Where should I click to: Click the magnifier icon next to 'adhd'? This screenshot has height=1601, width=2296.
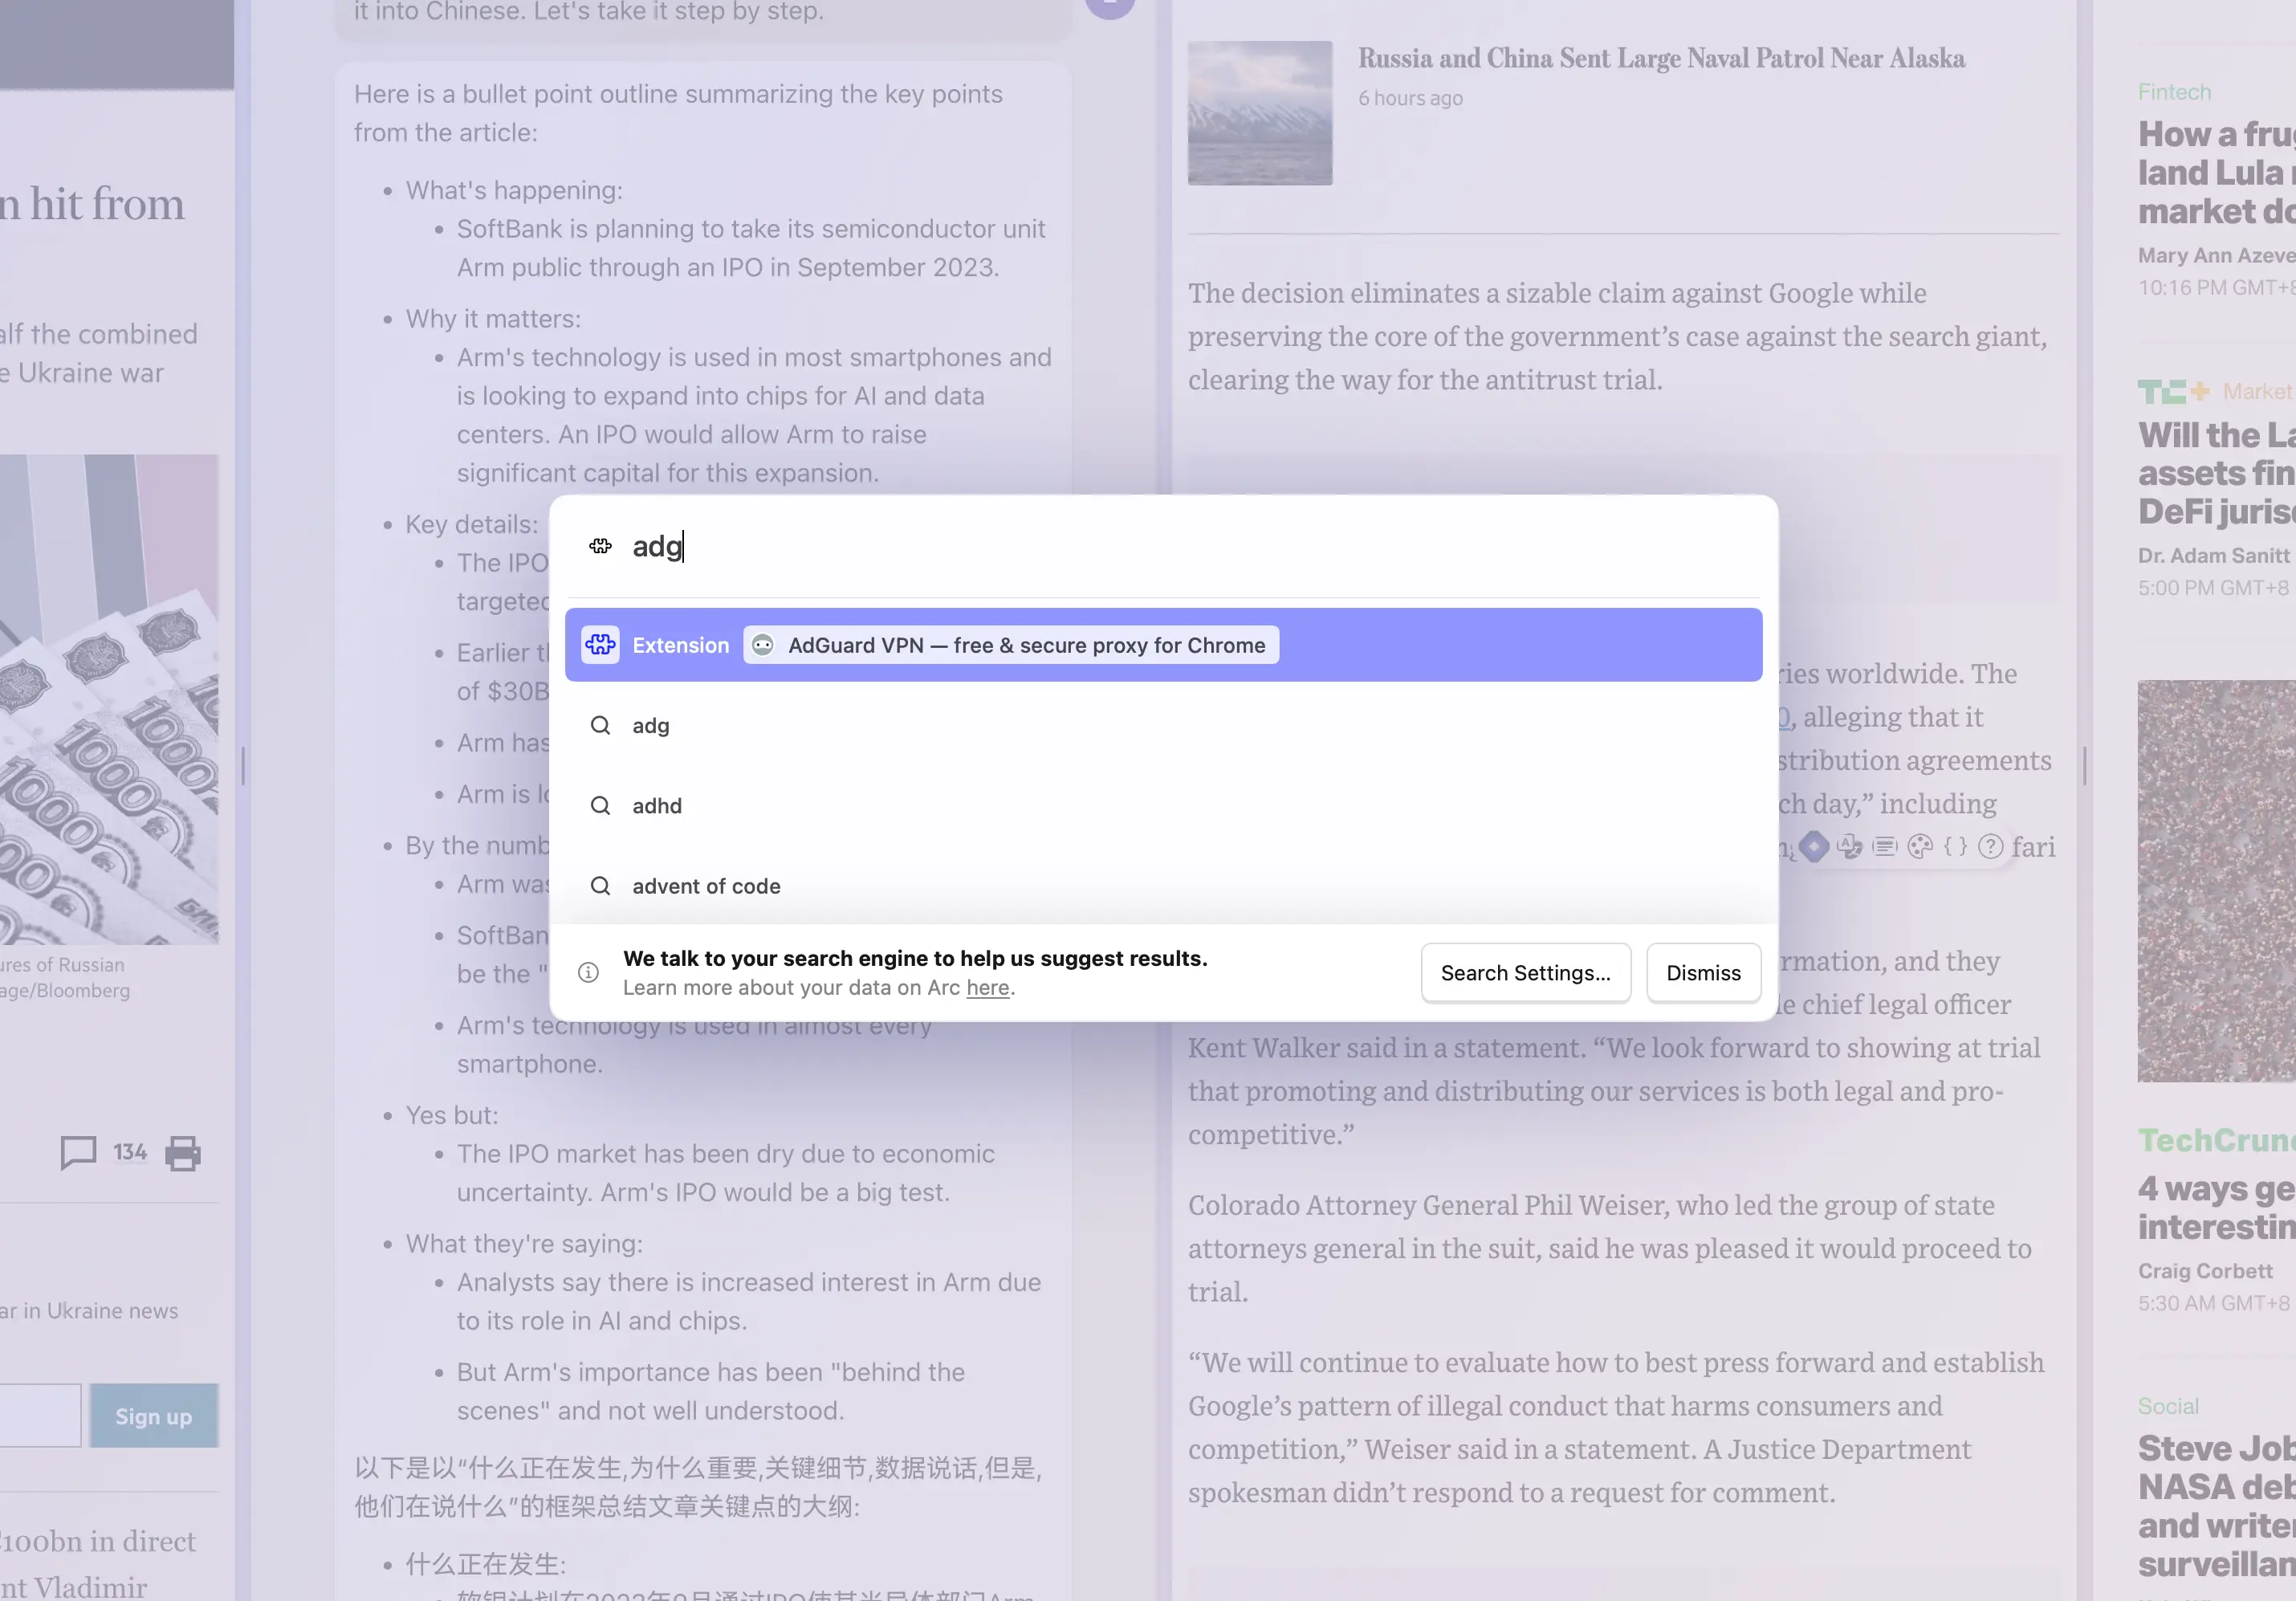pyautogui.click(x=600, y=805)
